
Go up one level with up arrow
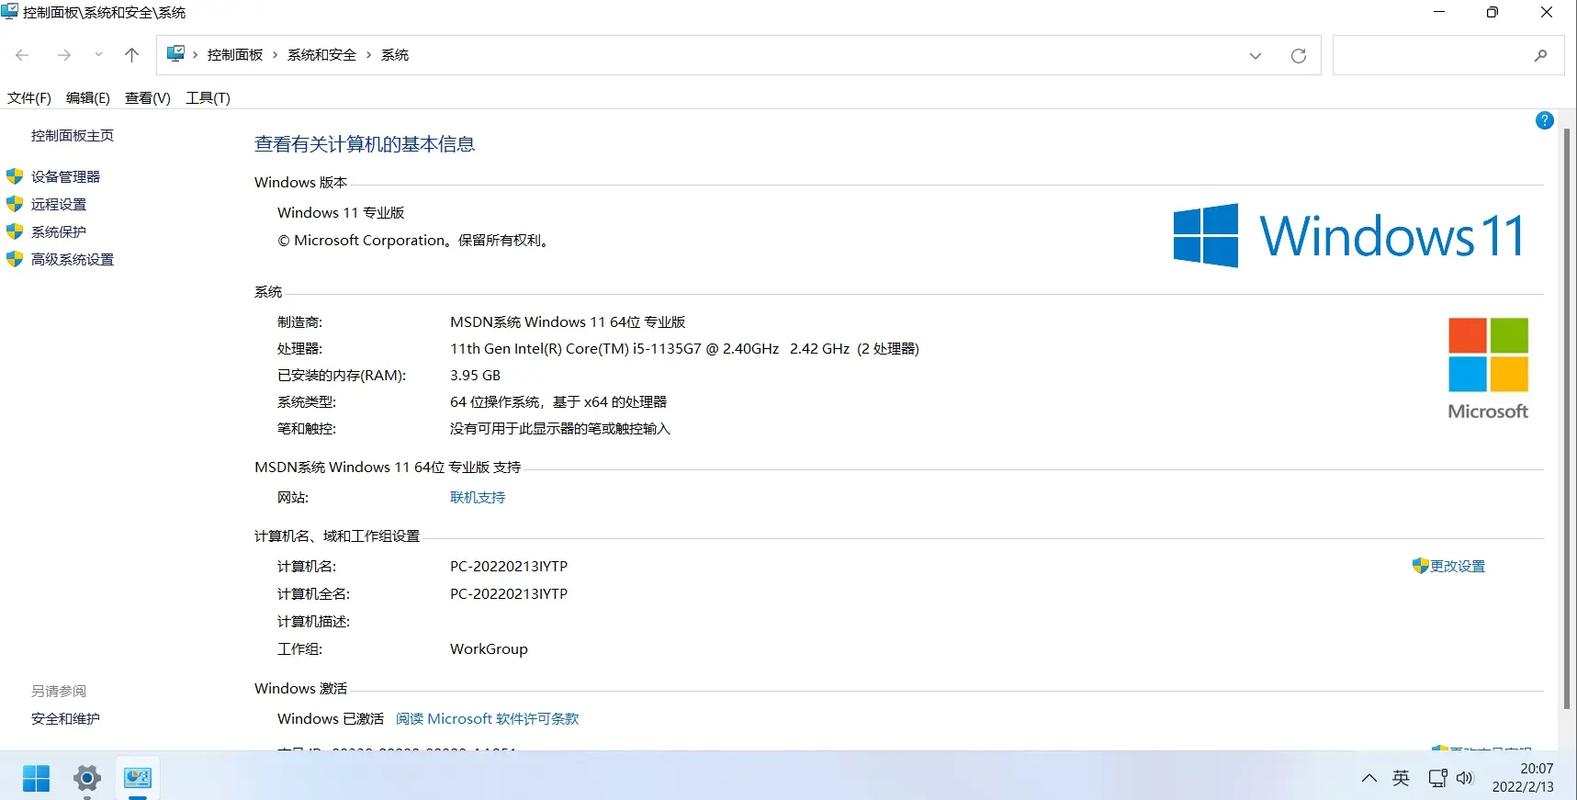coord(132,55)
